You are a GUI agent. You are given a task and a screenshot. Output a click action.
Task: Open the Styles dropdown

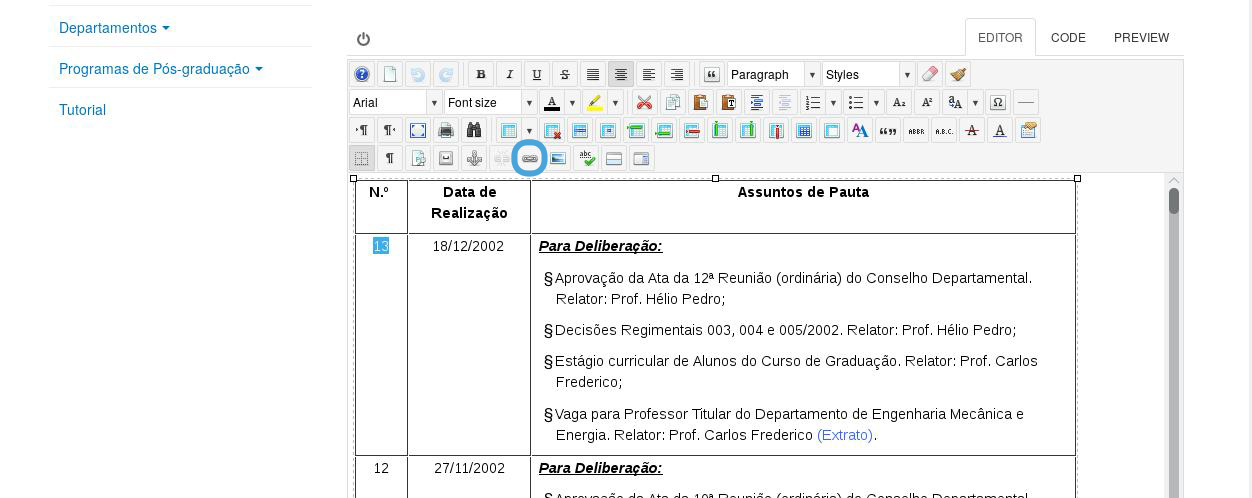point(868,74)
